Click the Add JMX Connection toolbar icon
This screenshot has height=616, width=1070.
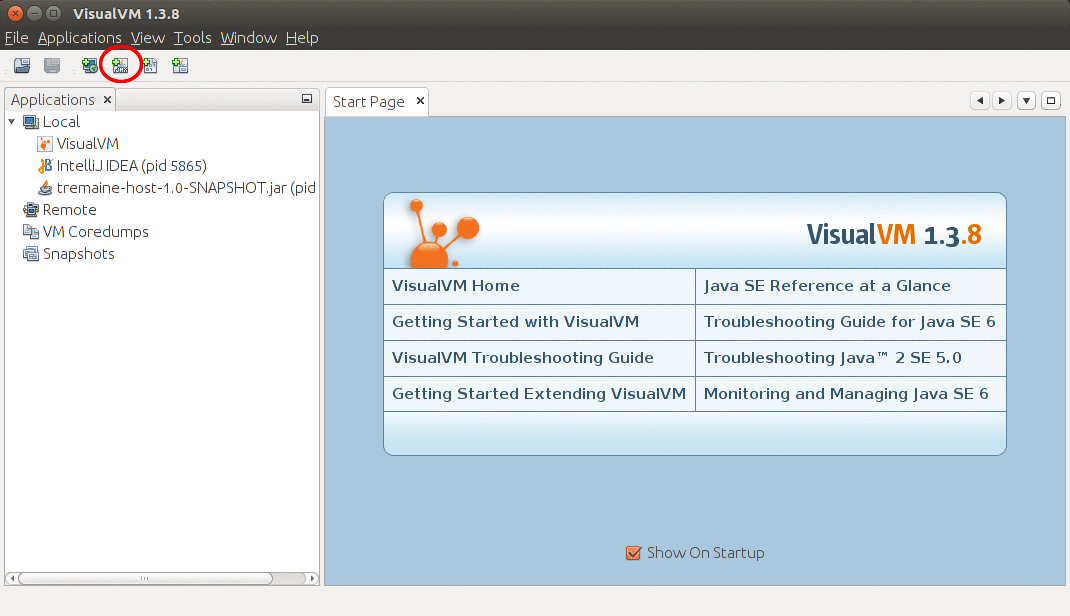120,65
